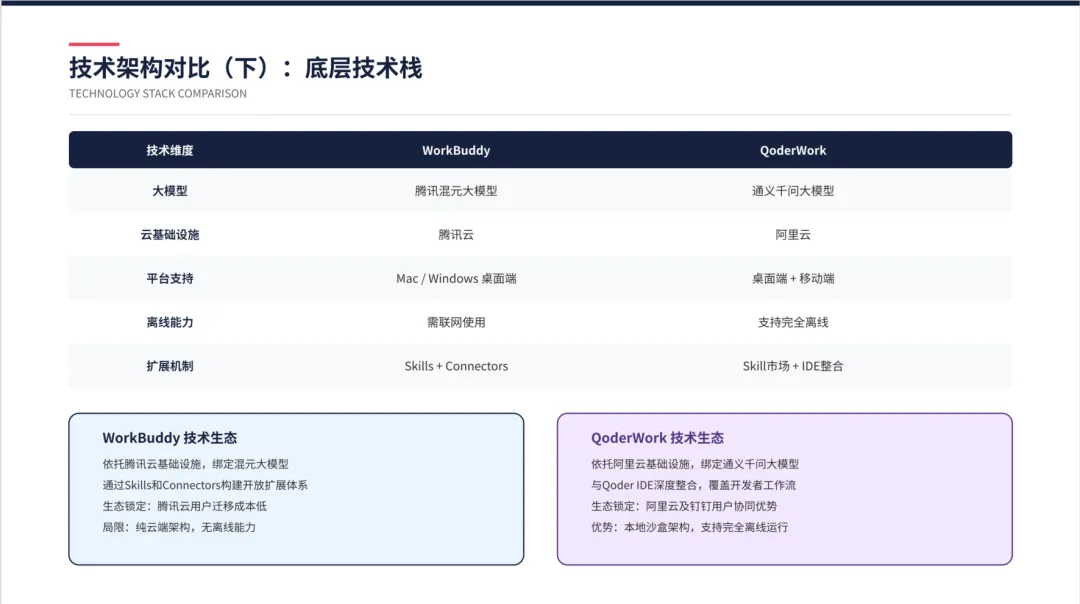The width and height of the screenshot is (1080, 604).
Task: Click the line 局限：纯云端架构，无离线能力
Action: [x=179, y=528]
